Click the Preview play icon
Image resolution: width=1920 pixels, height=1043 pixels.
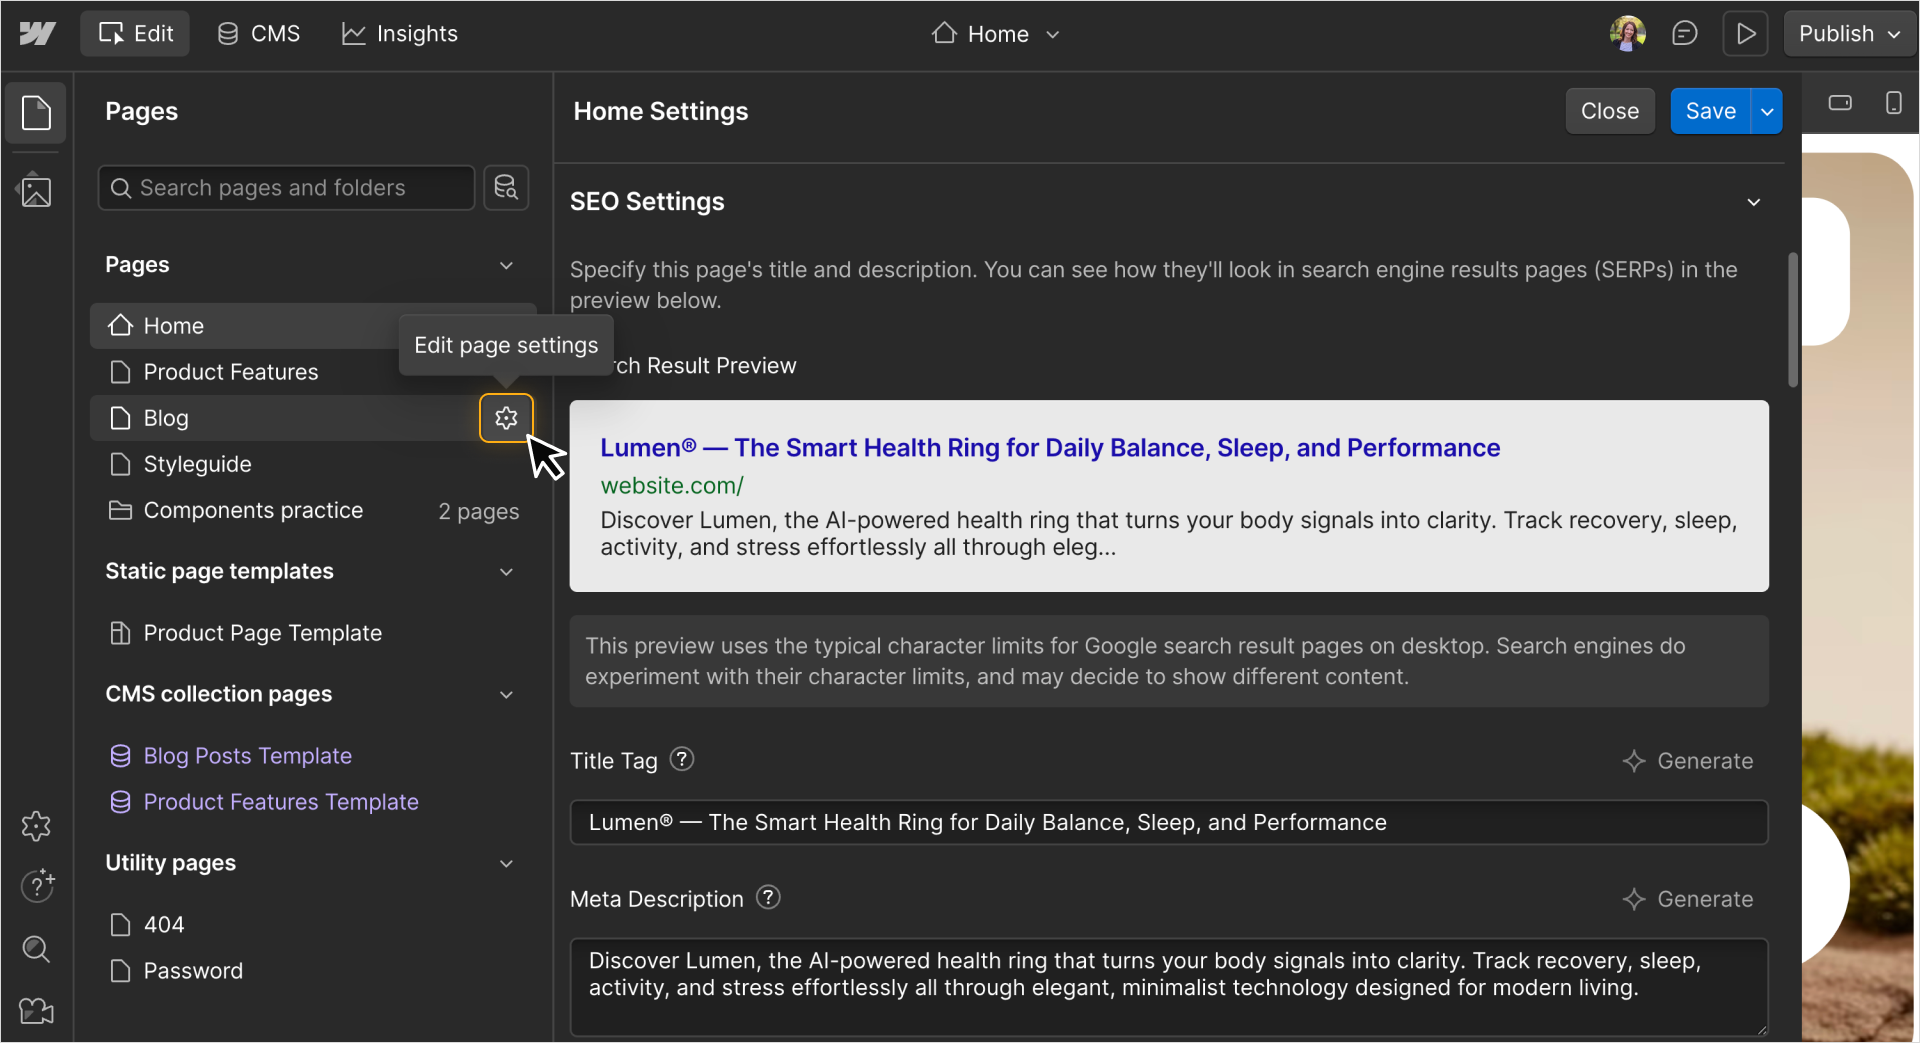tap(1746, 34)
